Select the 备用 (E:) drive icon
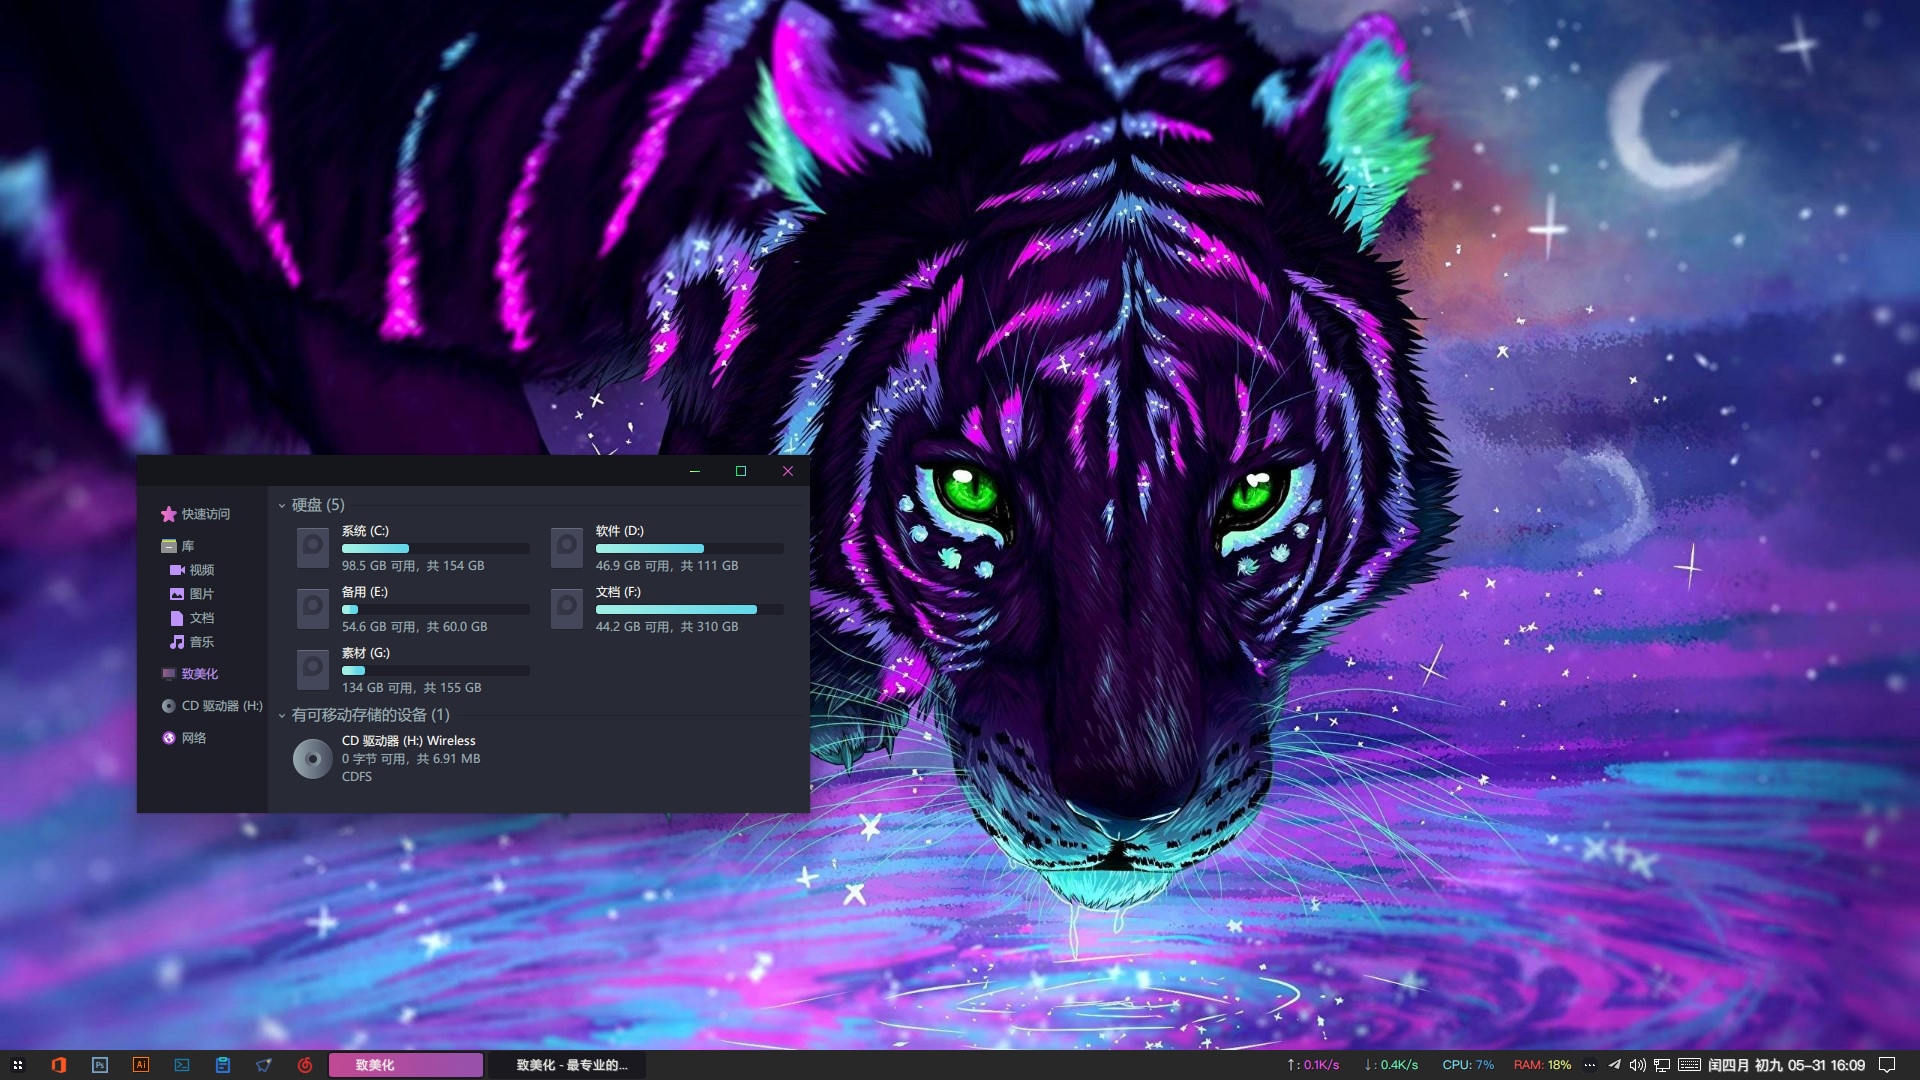This screenshot has height=1080, width=1920. 313,609
